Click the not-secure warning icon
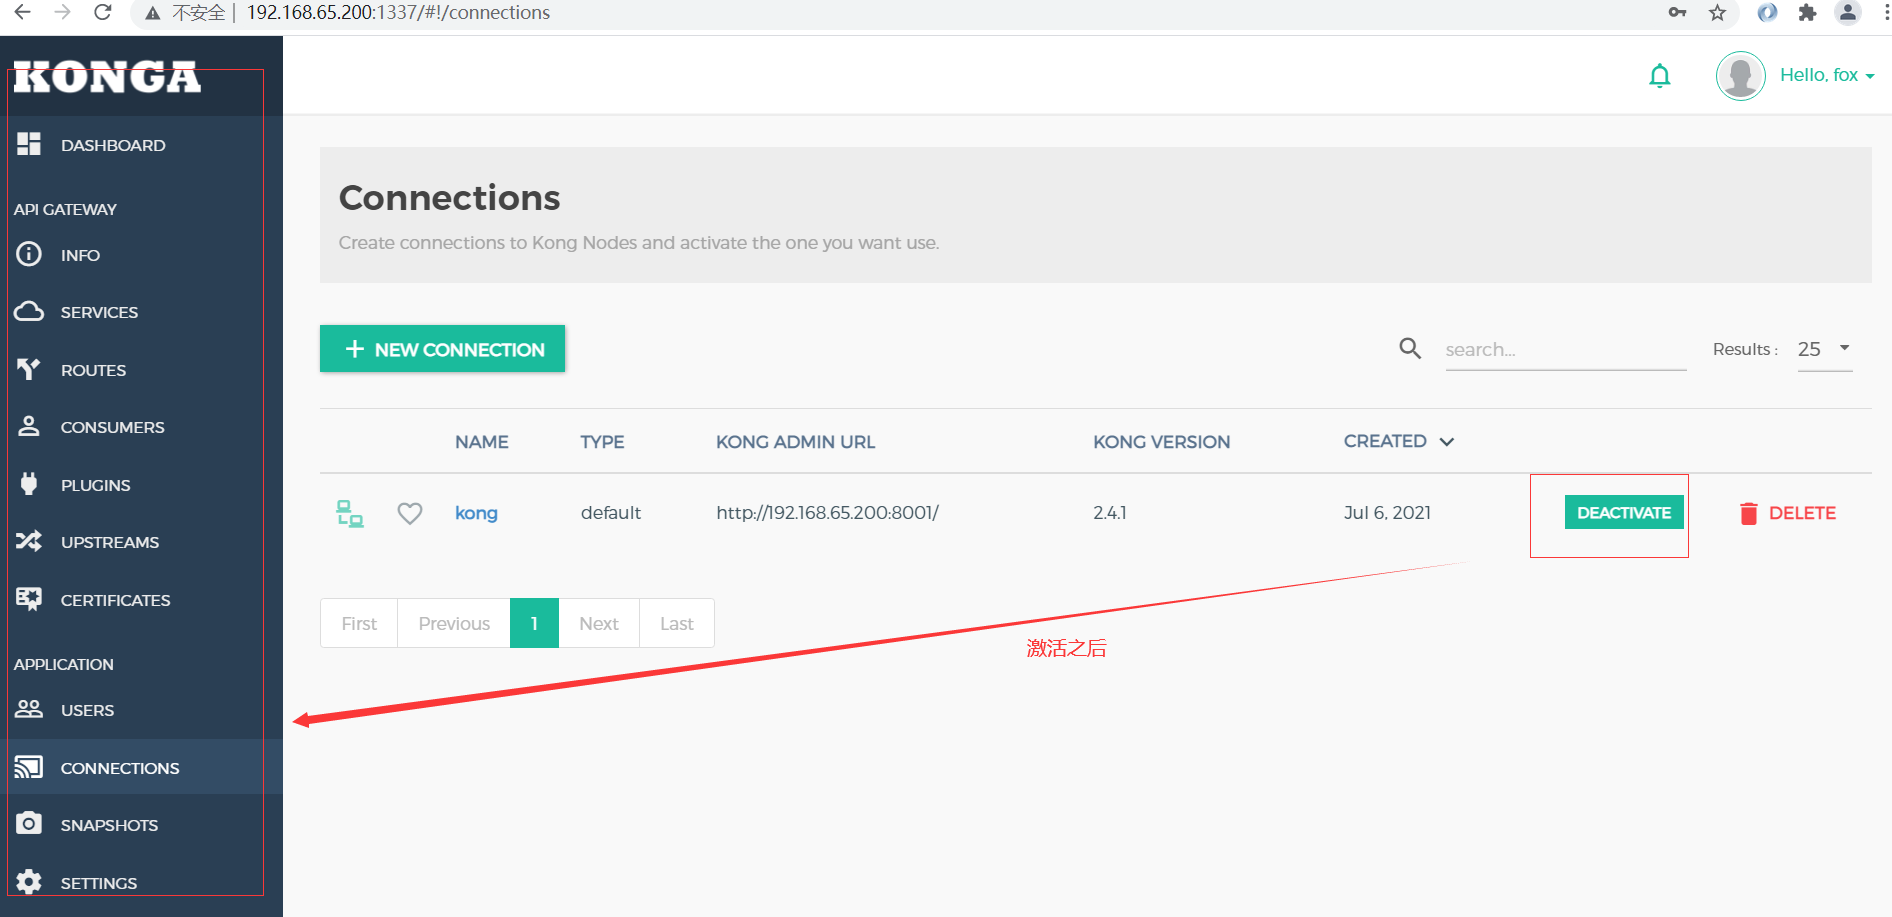 pos(152,13)
